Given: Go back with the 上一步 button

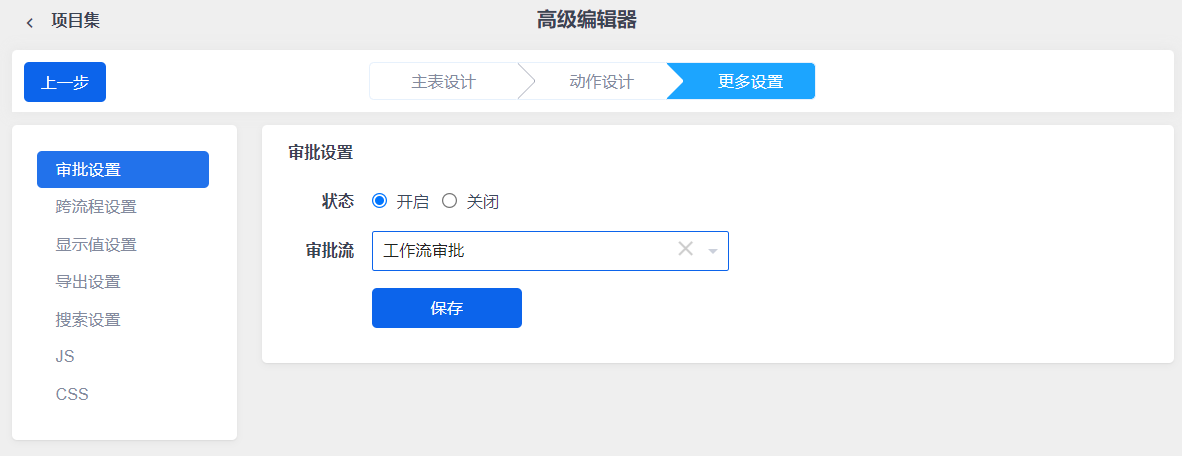Looking at the screenshot, I should pyautogui.click(x=65, y=82).
